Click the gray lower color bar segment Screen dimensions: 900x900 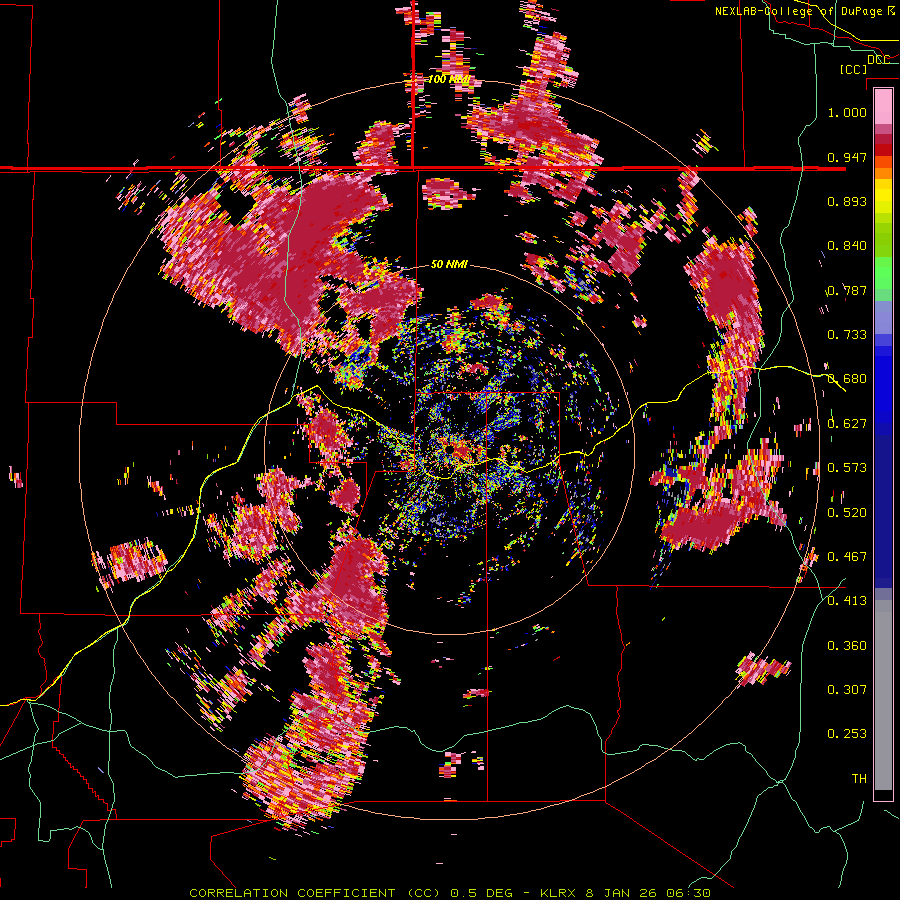[883, 695]
